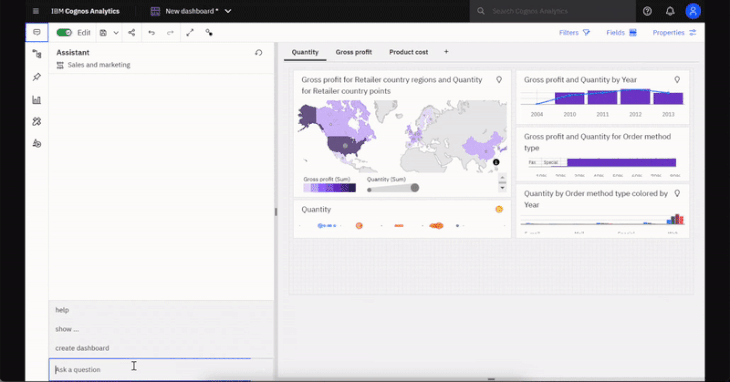Click the map's black info badge
Image resolution: width=730 pixels, height=382 pixels.
click(x=496, y=162)
